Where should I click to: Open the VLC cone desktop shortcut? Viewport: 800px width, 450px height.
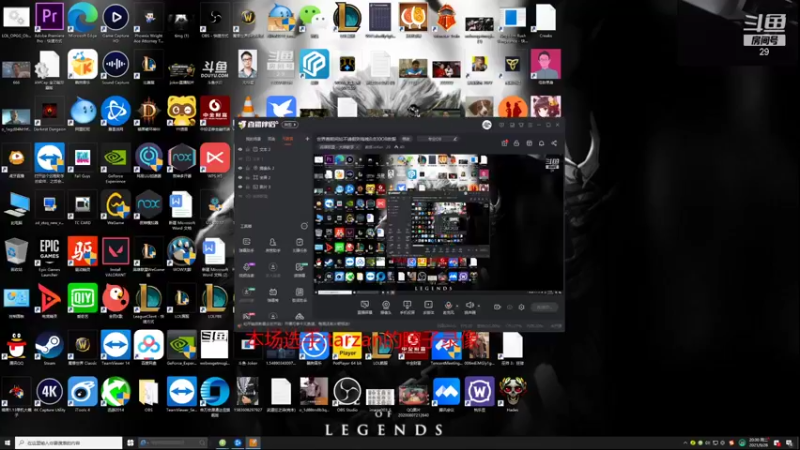click(248, 106)
